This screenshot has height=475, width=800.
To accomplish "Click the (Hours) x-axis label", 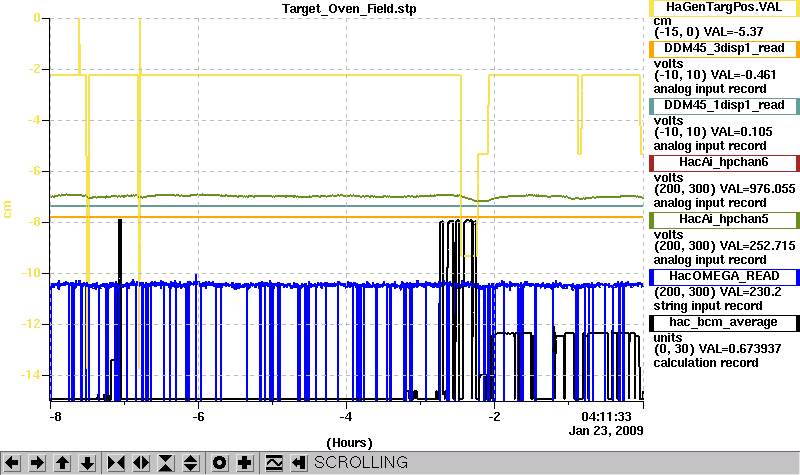I will 349,443.
